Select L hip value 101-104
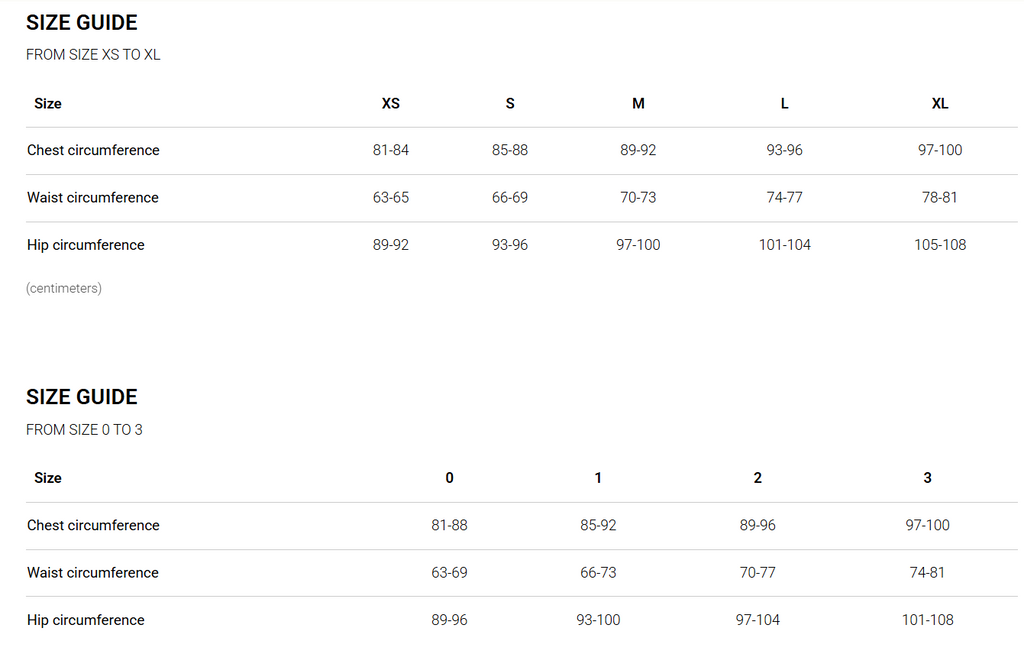Image resolution: width=1024 pixels, height=654 pixels. tap(784, 245)
